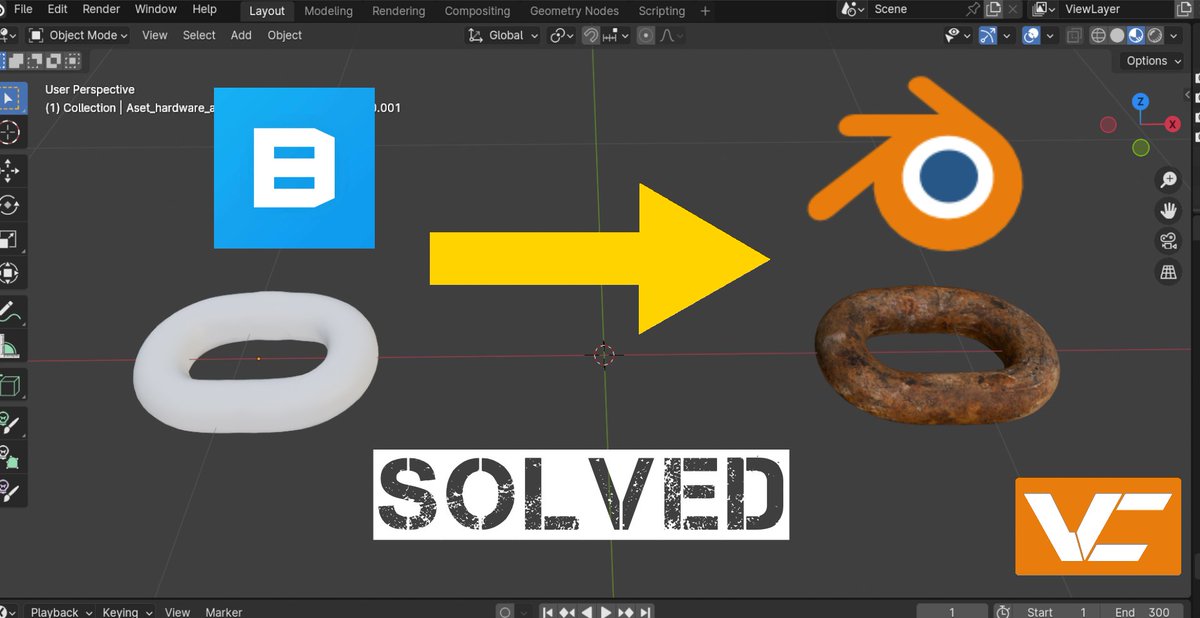Switch to solid shading
Viewport: 1200px width, 618px height.
pos(1117,35)
